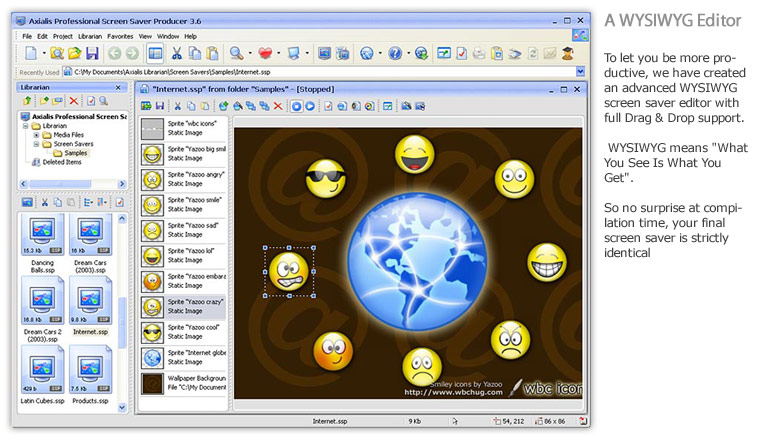Click the Open folder icon in main toolbar
760x440 pixels.
tap(74, 53)
